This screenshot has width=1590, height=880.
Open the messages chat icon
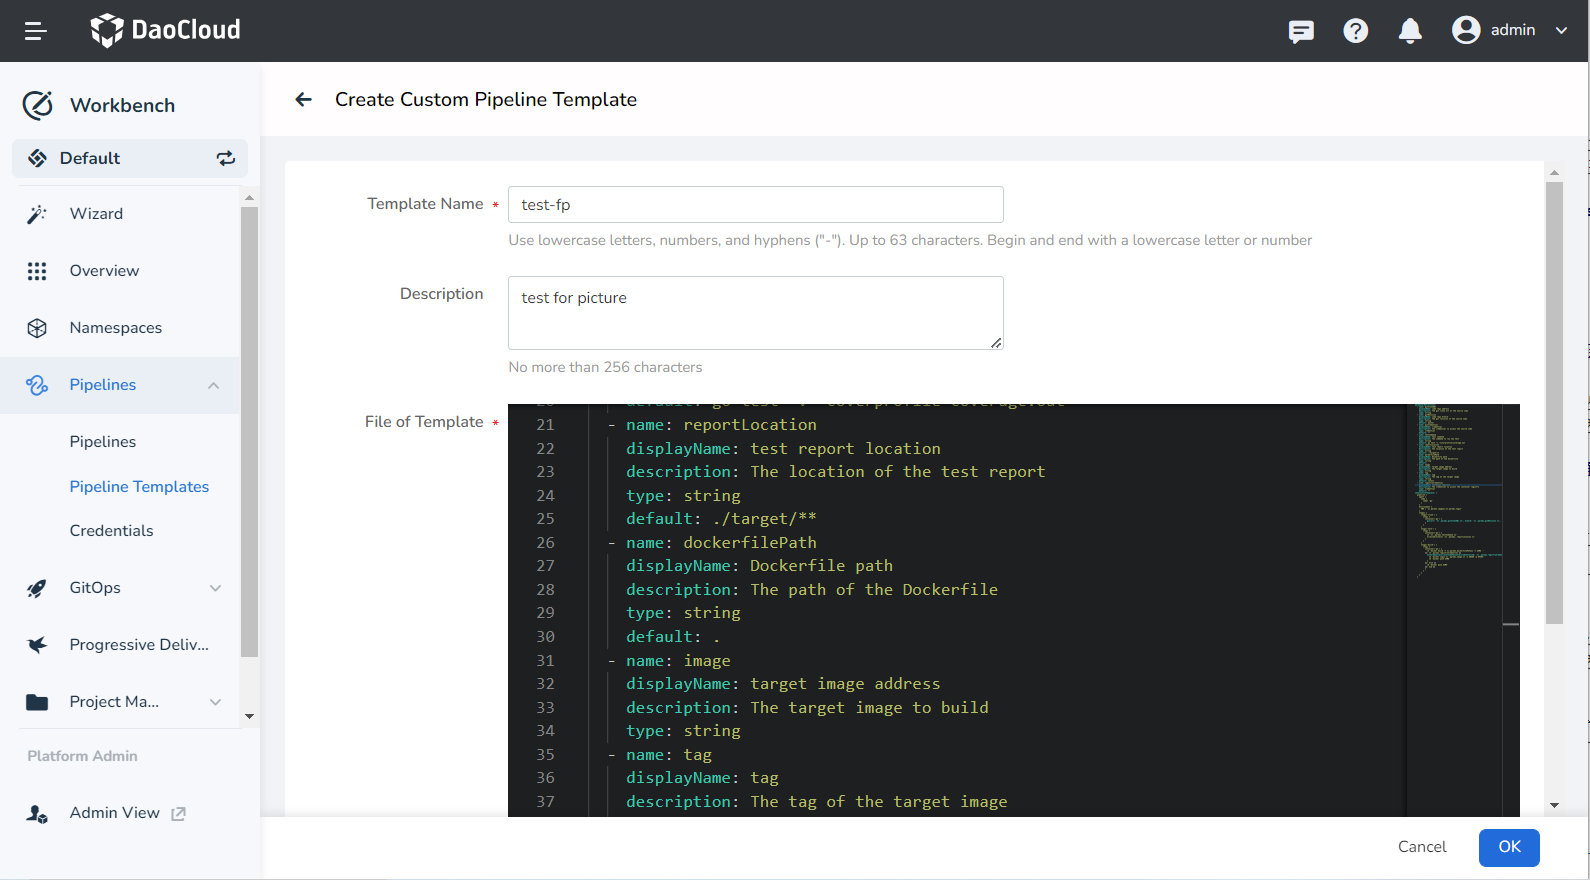1301,31
